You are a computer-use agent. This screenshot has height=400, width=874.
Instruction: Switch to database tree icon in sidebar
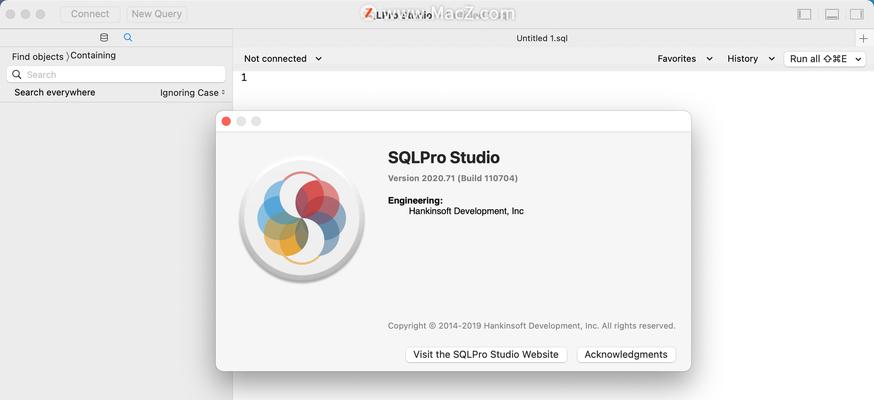pos(104,38)
